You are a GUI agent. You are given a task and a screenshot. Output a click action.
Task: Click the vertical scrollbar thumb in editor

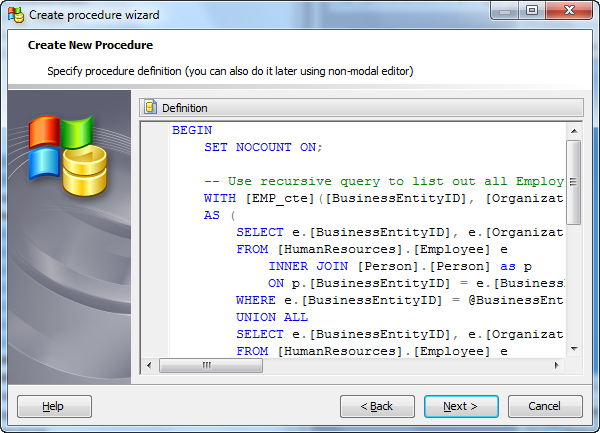coord(573,180)
